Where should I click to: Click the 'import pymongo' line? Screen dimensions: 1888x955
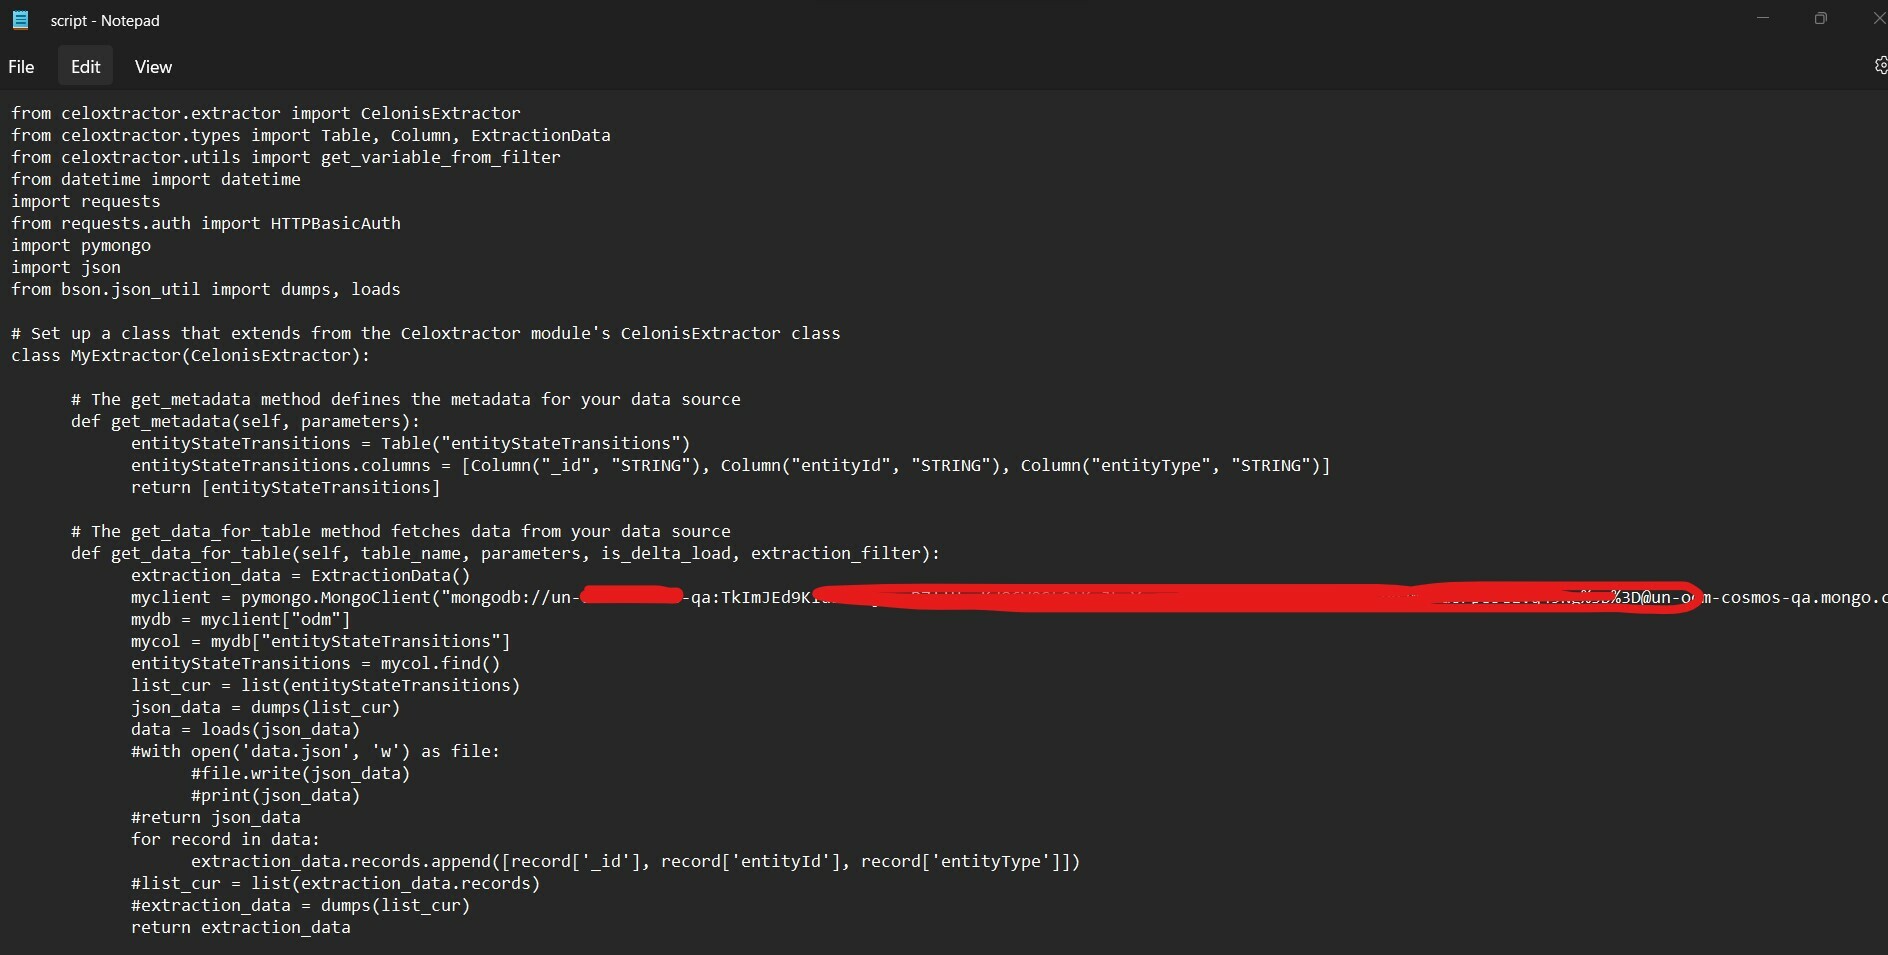(x=81, y=245)
